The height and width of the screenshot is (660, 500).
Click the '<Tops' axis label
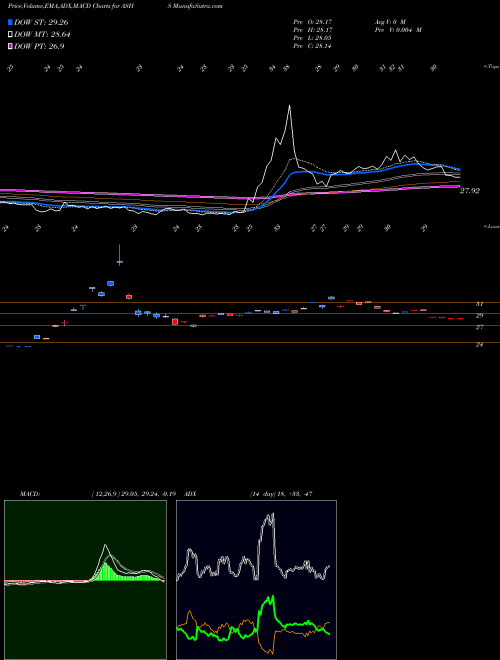(491, 67)
